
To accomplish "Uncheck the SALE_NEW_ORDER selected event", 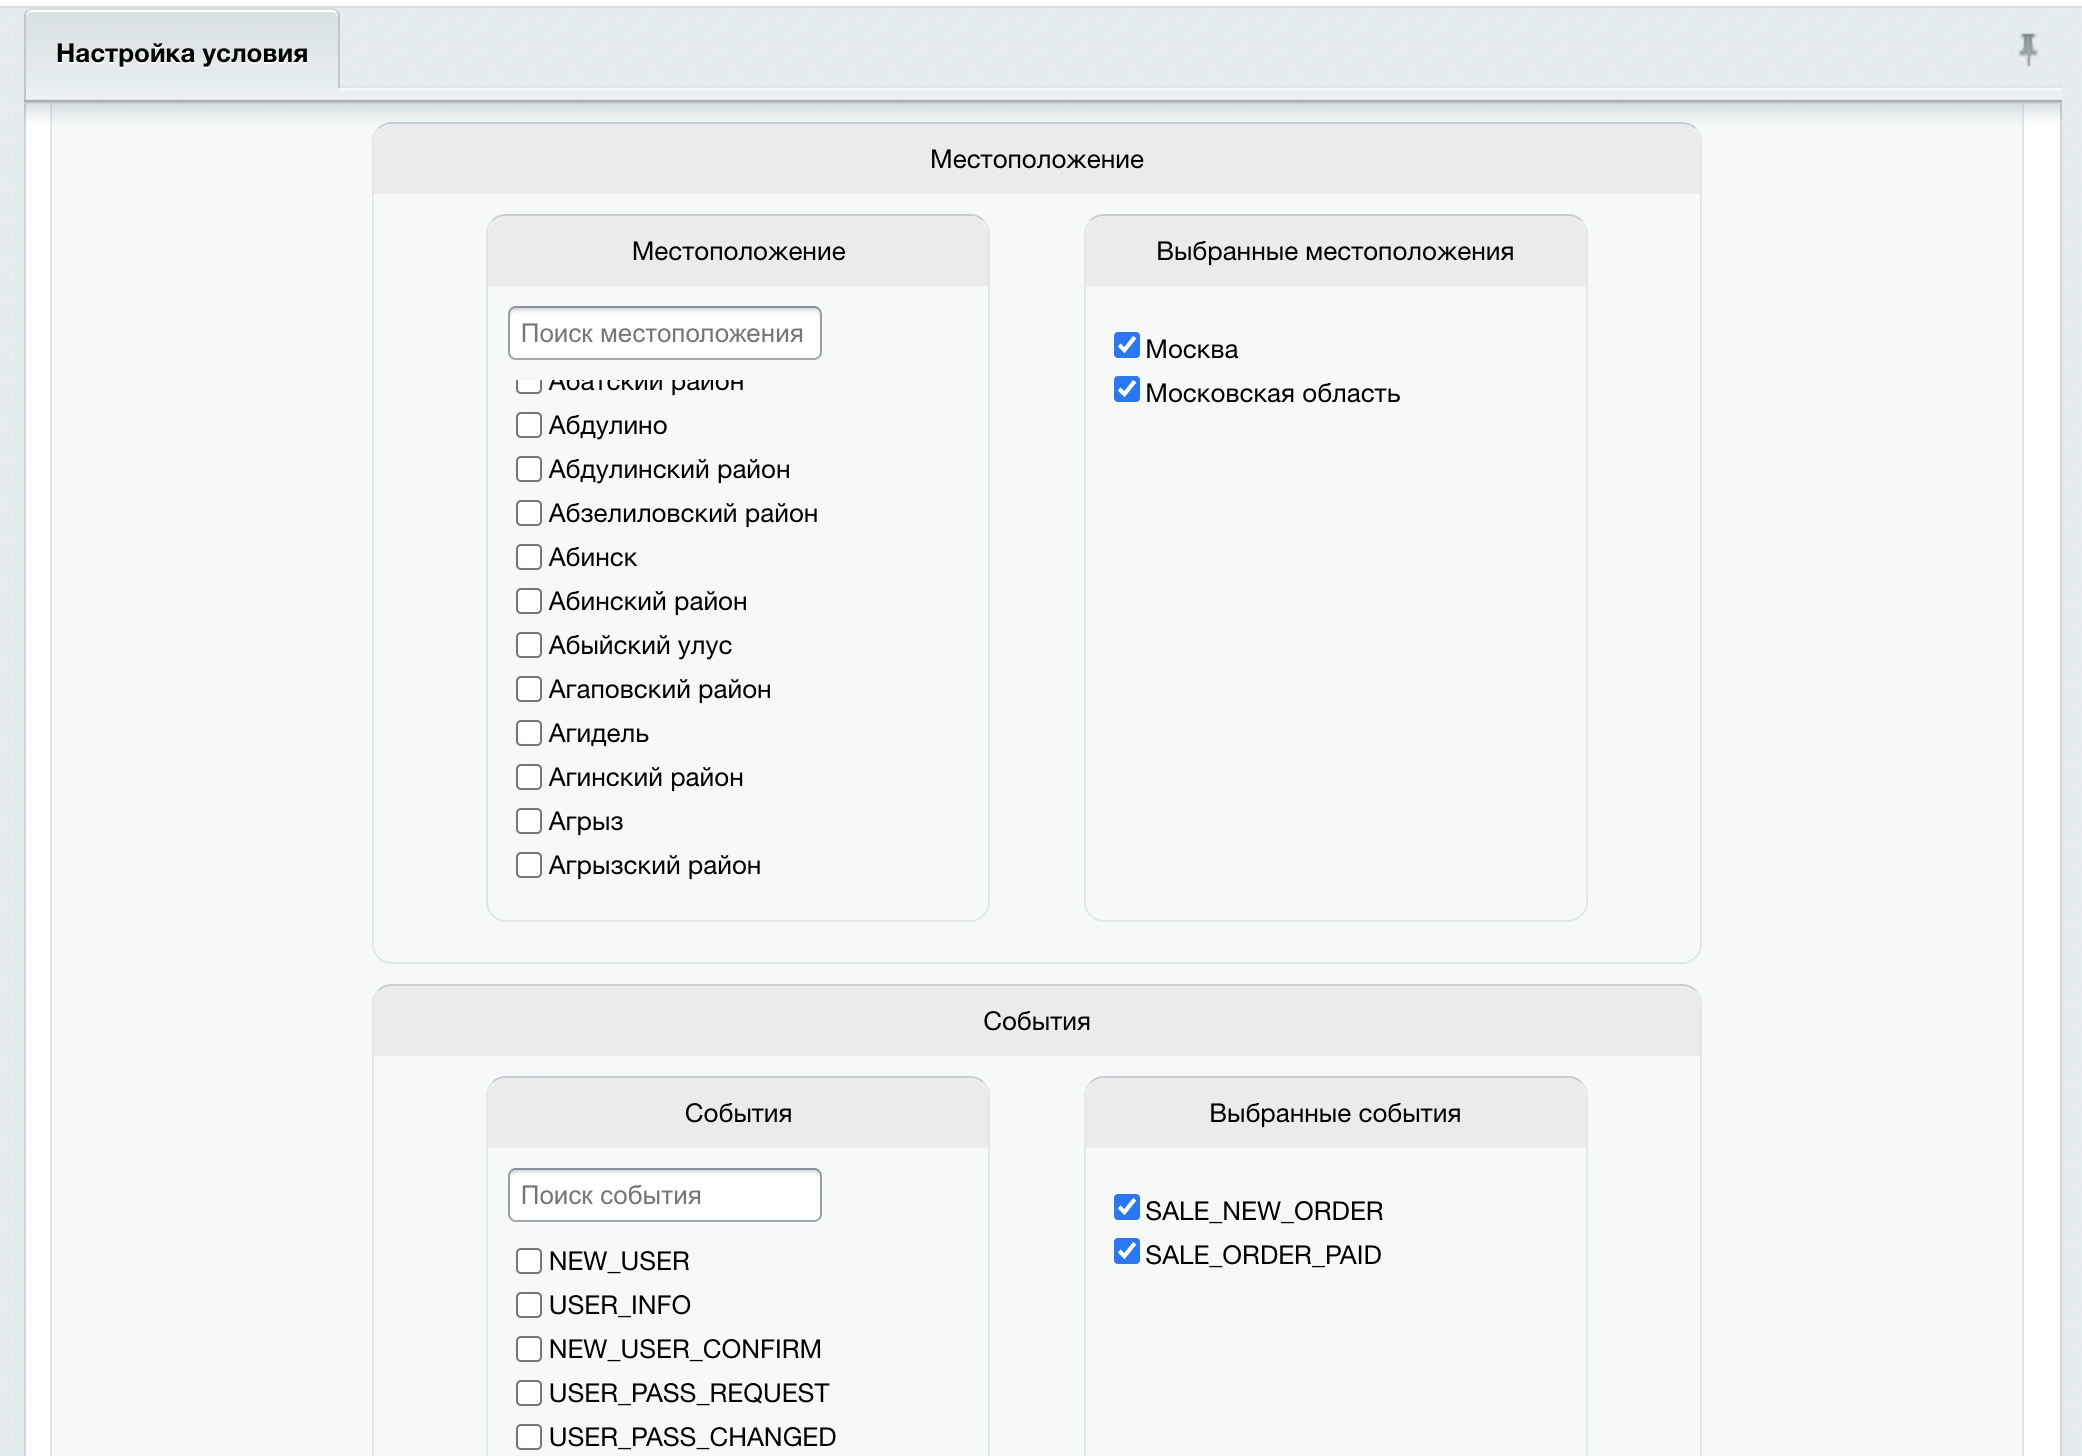I will coord(1127,1208).
